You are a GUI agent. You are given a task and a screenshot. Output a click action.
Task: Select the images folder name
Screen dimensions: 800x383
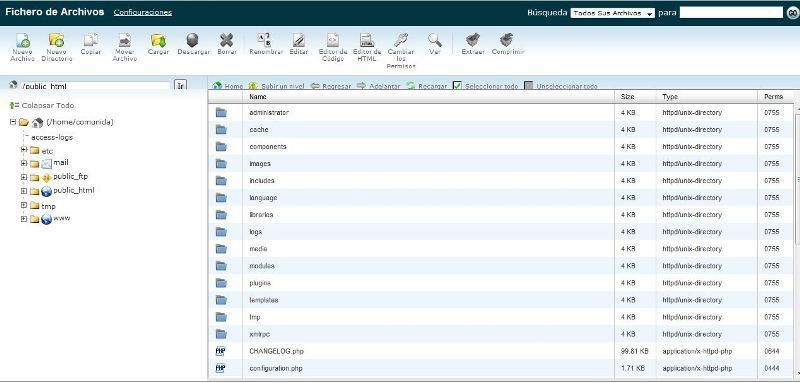tap(260, 164)
